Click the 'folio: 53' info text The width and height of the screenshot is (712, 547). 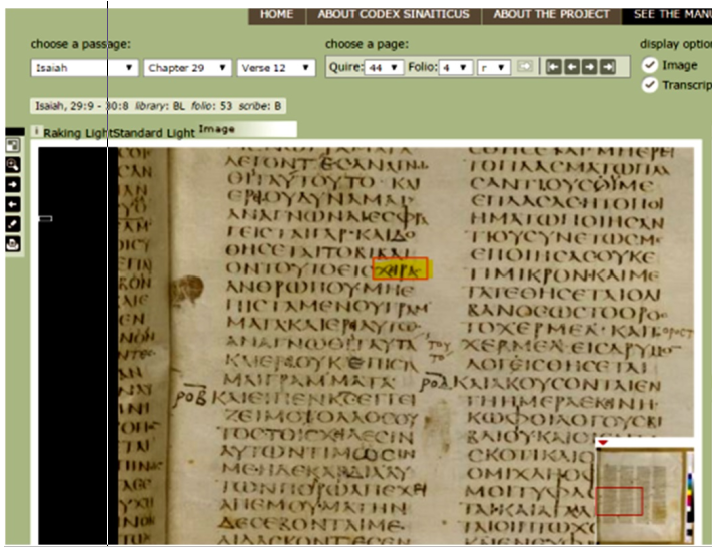click(x=212, y=106)
